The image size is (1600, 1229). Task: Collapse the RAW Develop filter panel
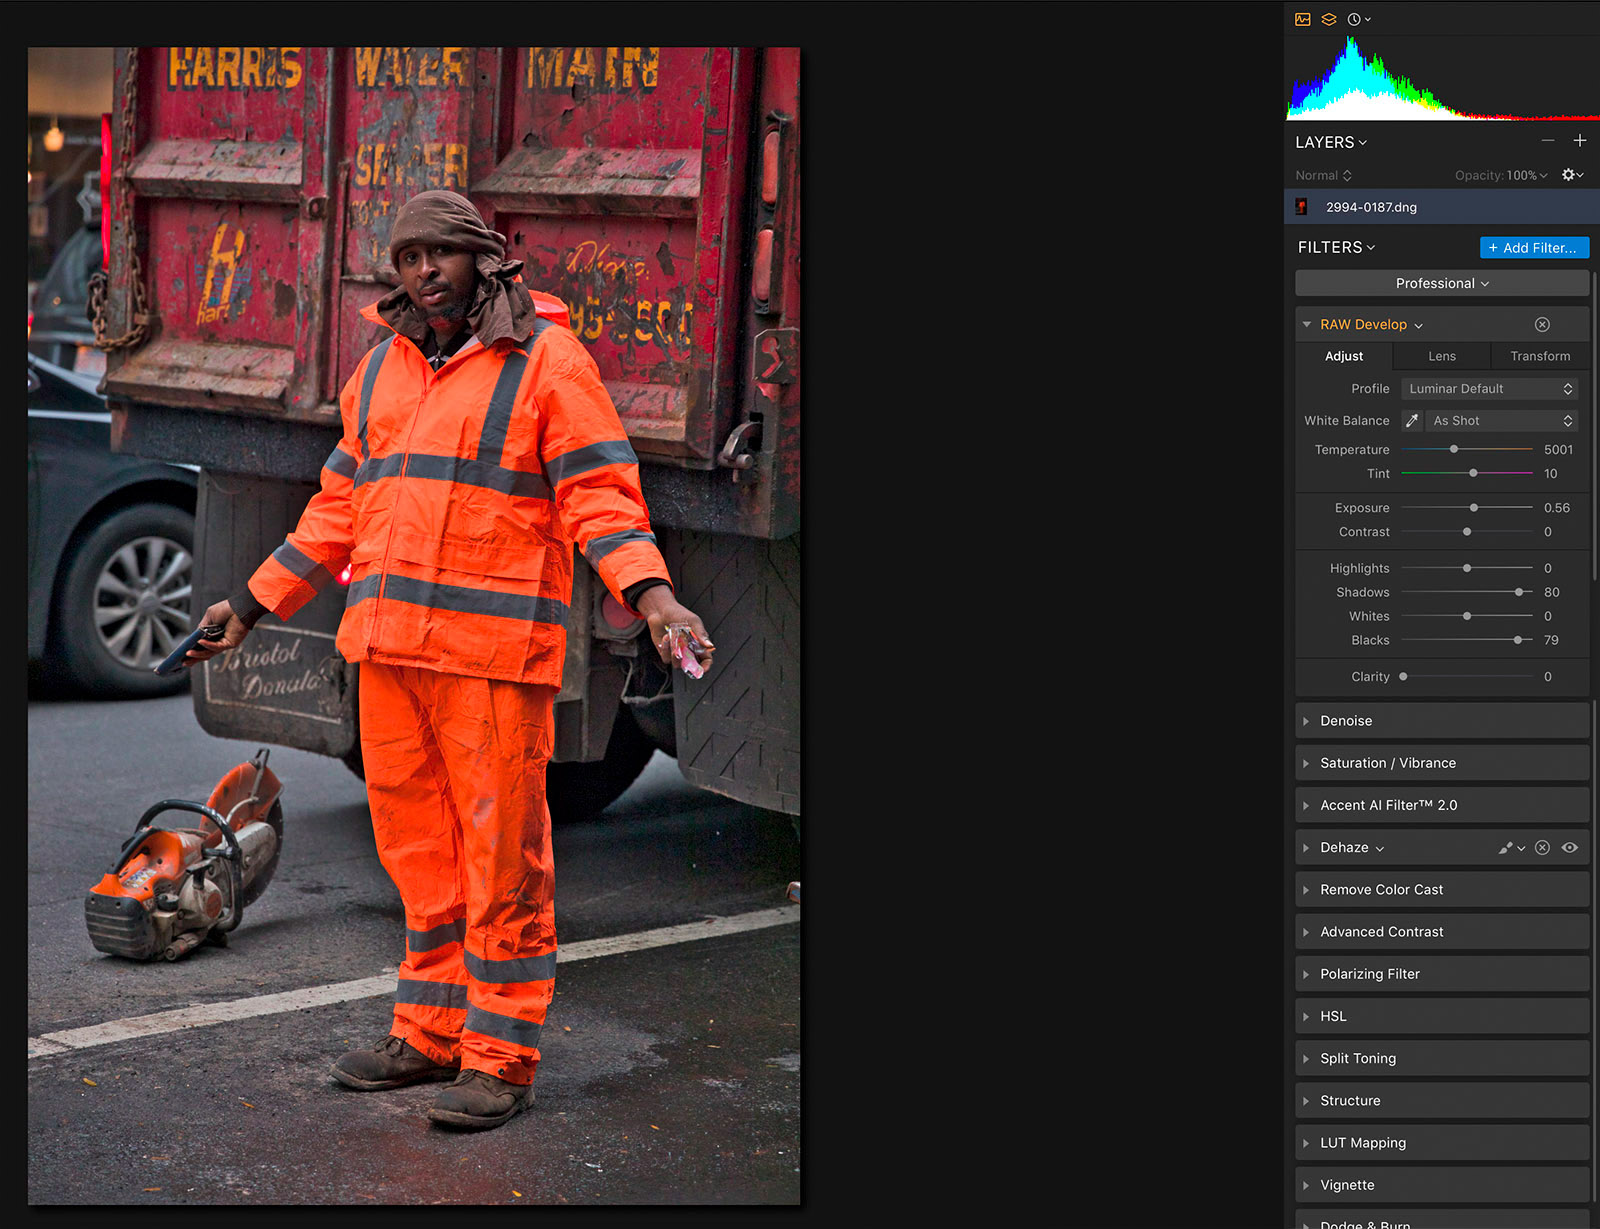click(x=1306, y=325)
